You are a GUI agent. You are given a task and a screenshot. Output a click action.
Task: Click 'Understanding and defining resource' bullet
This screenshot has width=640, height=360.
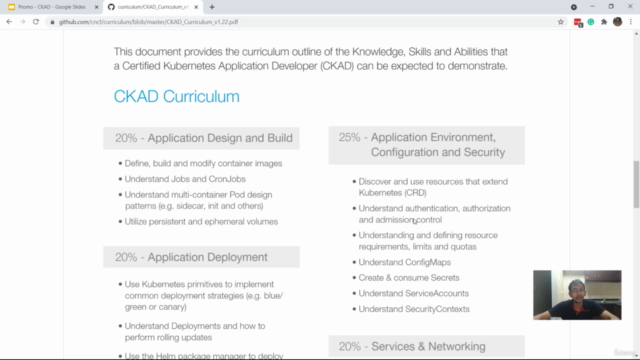coord(428,241)
